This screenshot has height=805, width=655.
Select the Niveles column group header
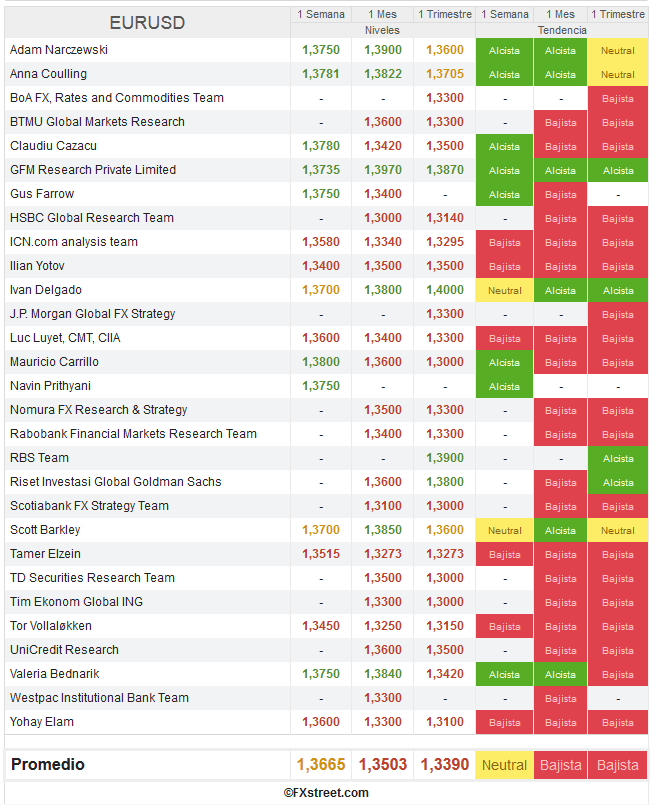pyautogui.click(x=382, y=30)
